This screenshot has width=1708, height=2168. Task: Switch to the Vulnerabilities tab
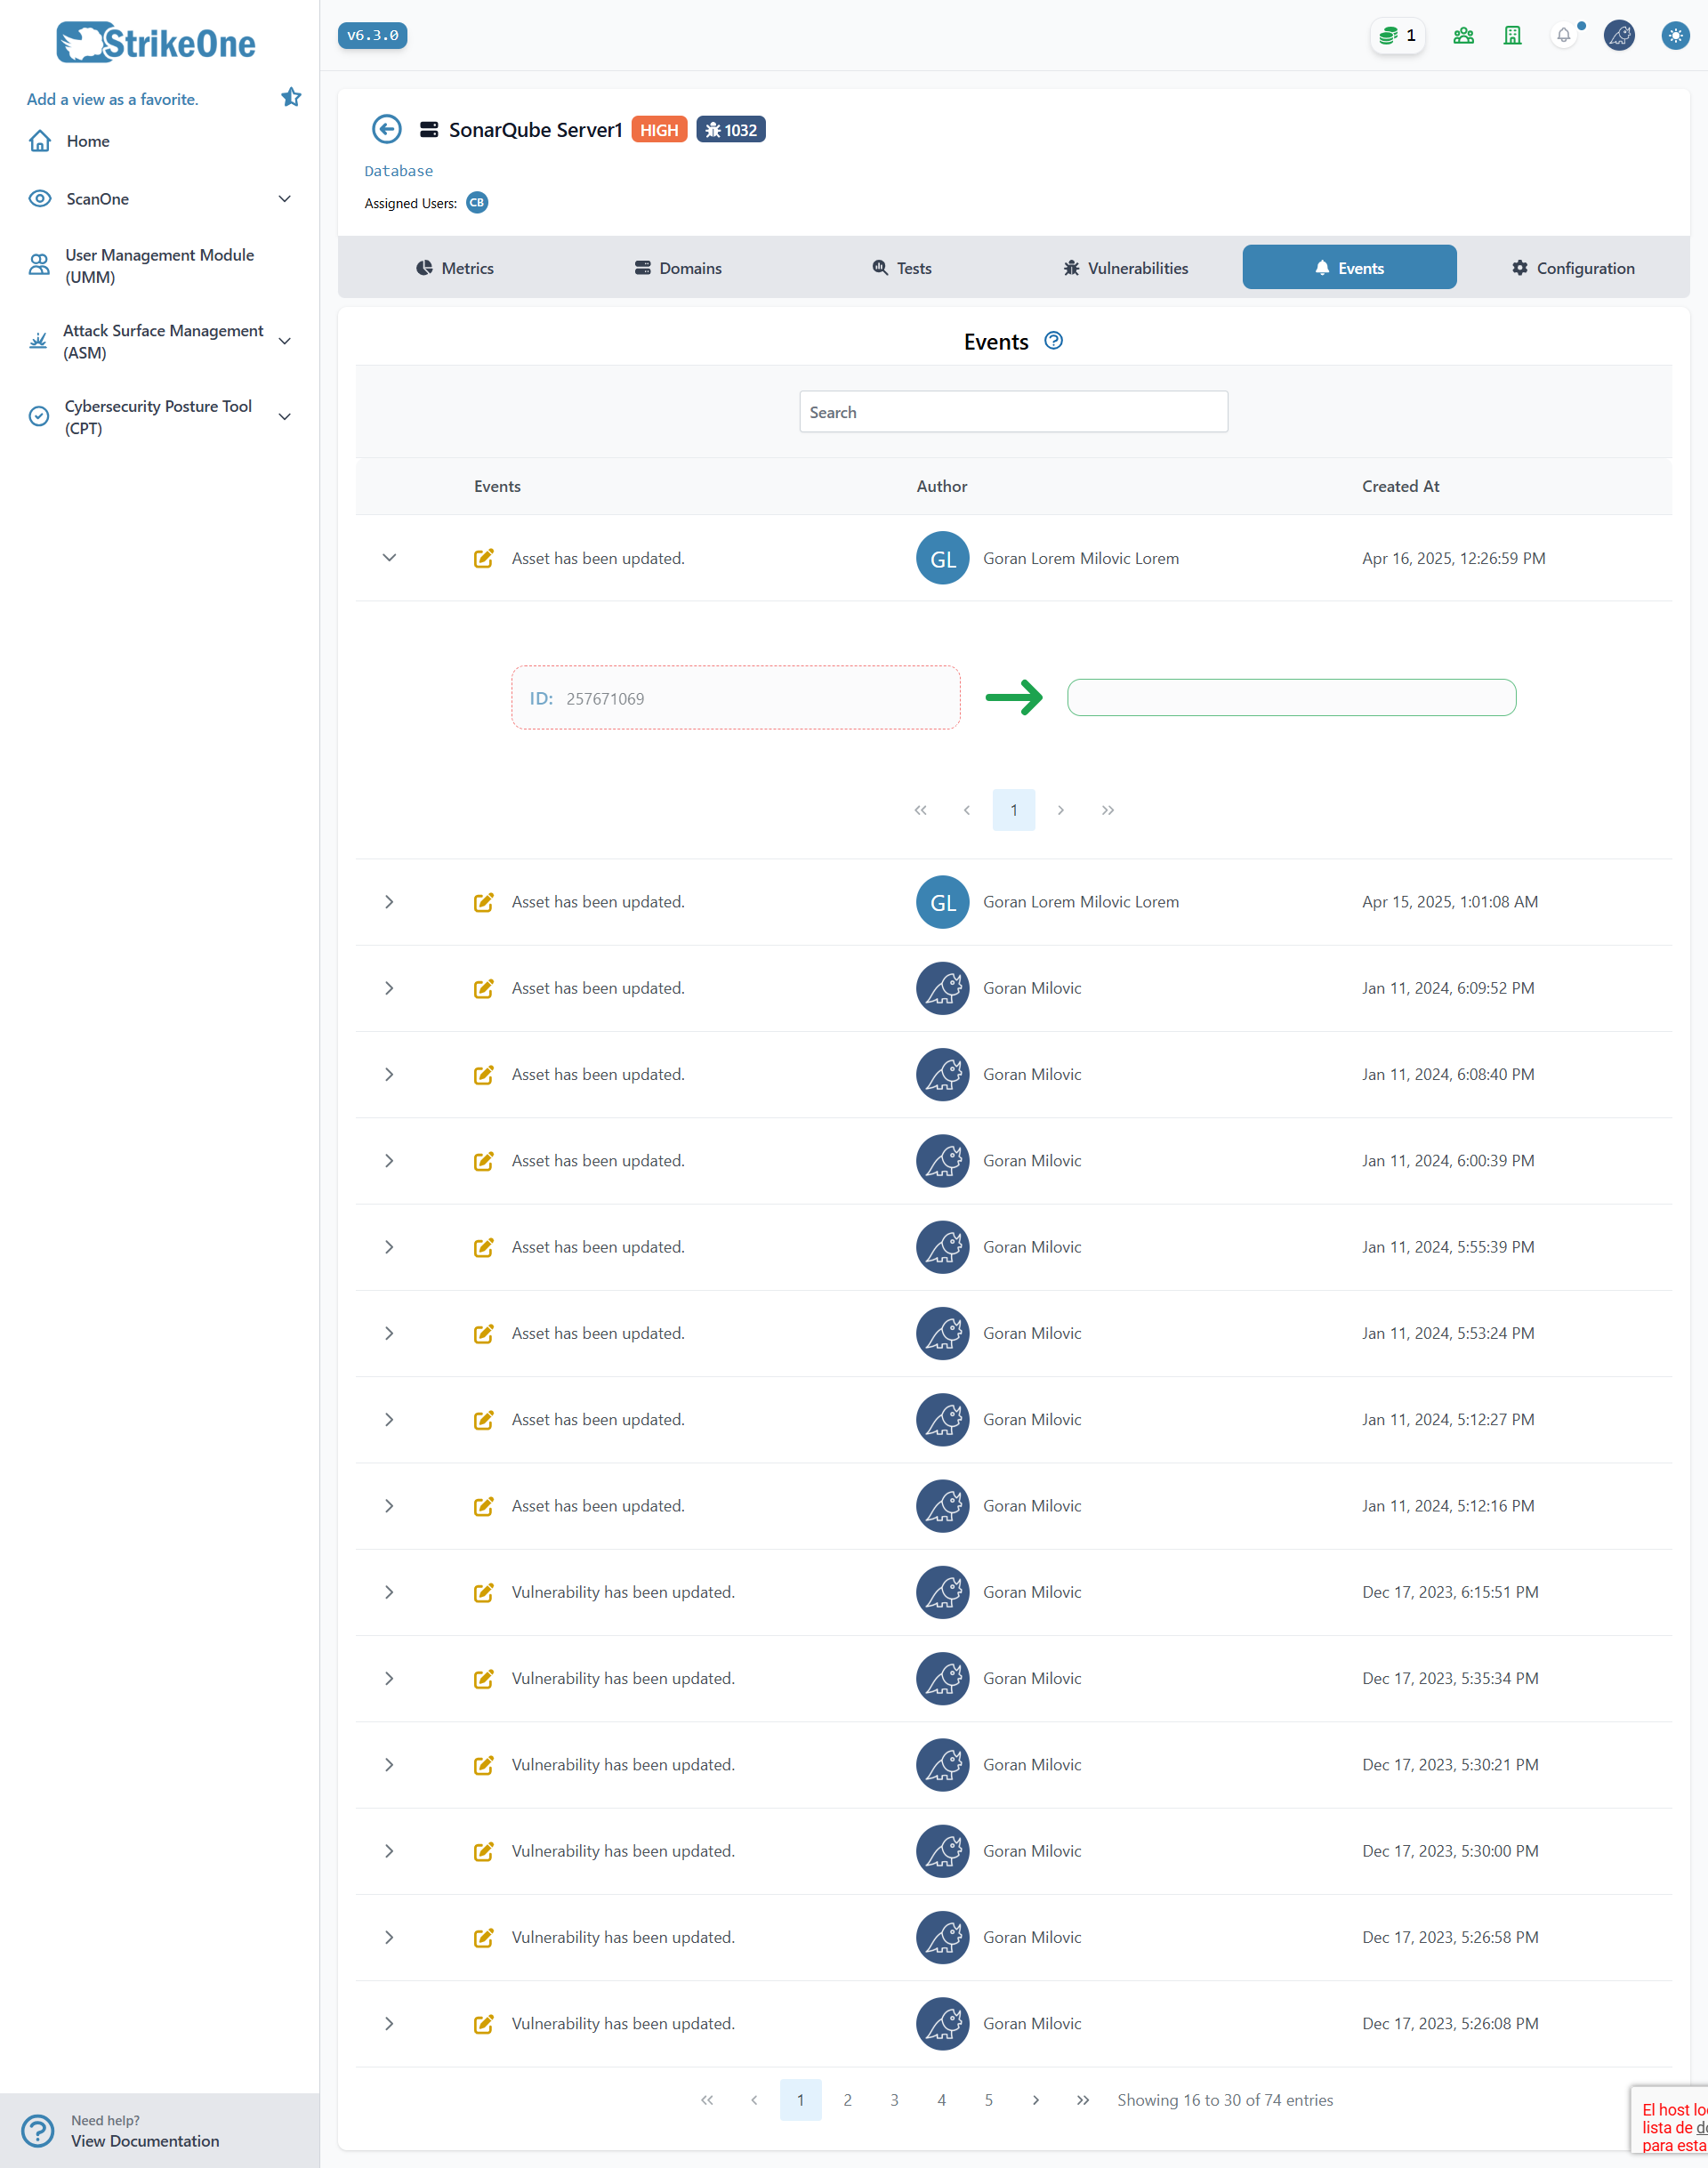pos(1125,267)
